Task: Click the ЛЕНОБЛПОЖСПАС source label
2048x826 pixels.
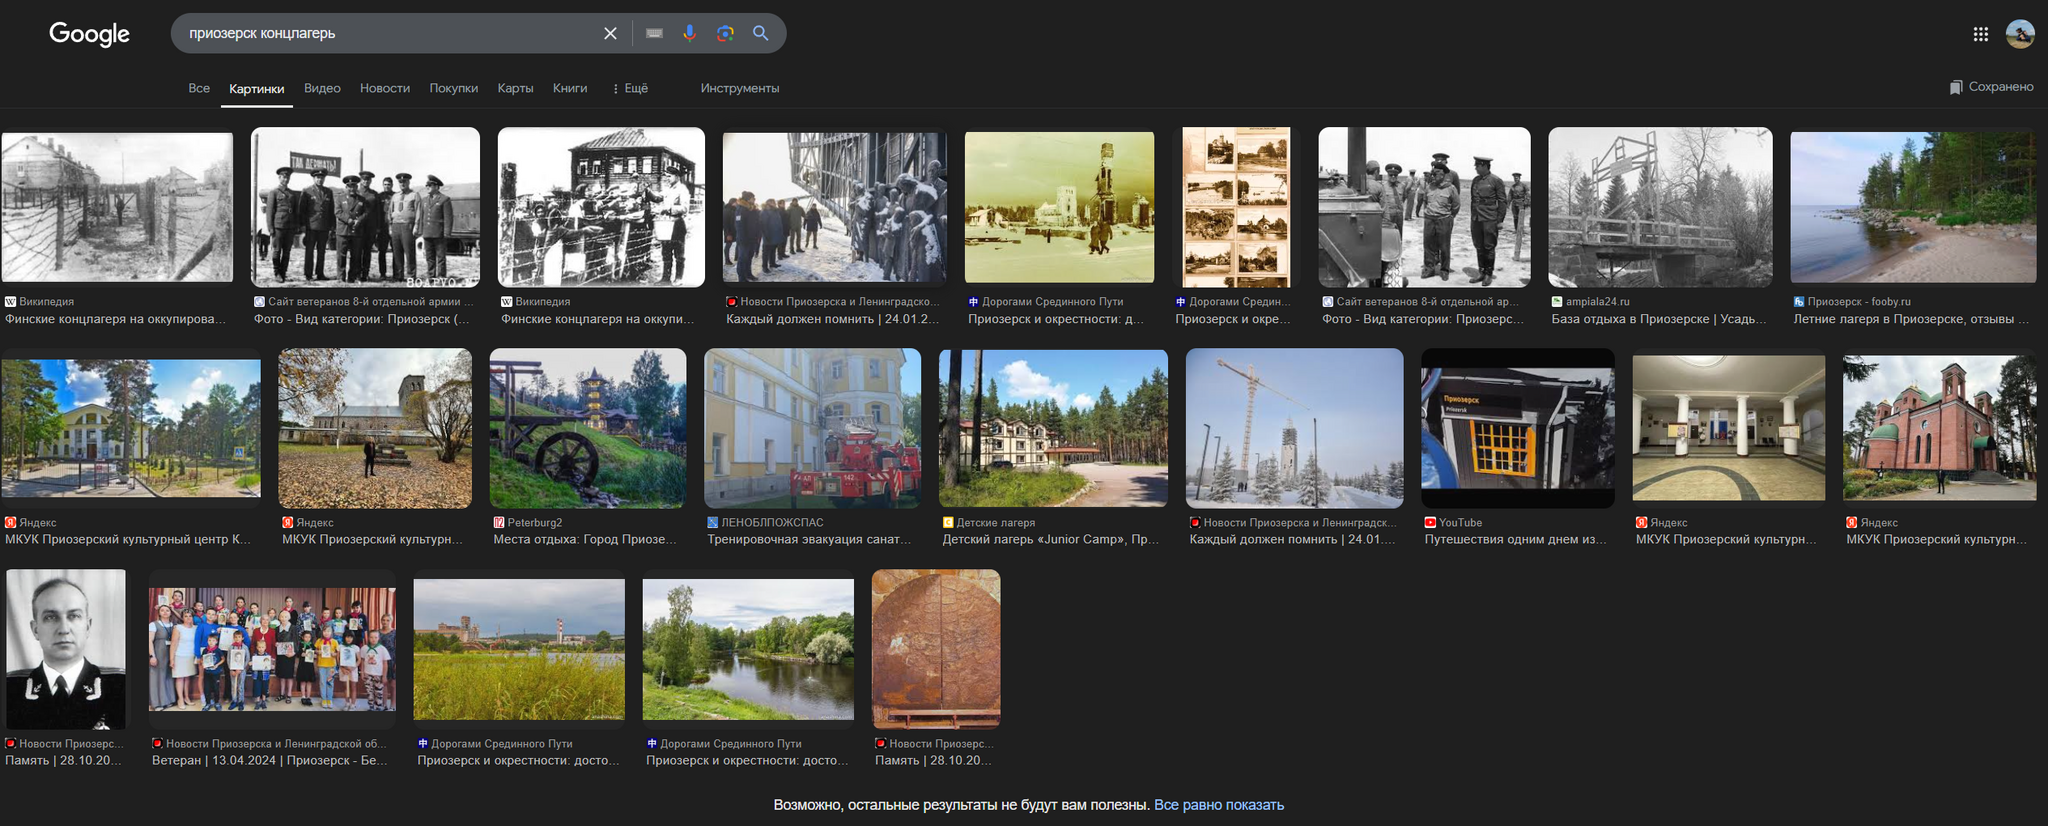Action: click(x=772, y=522)
